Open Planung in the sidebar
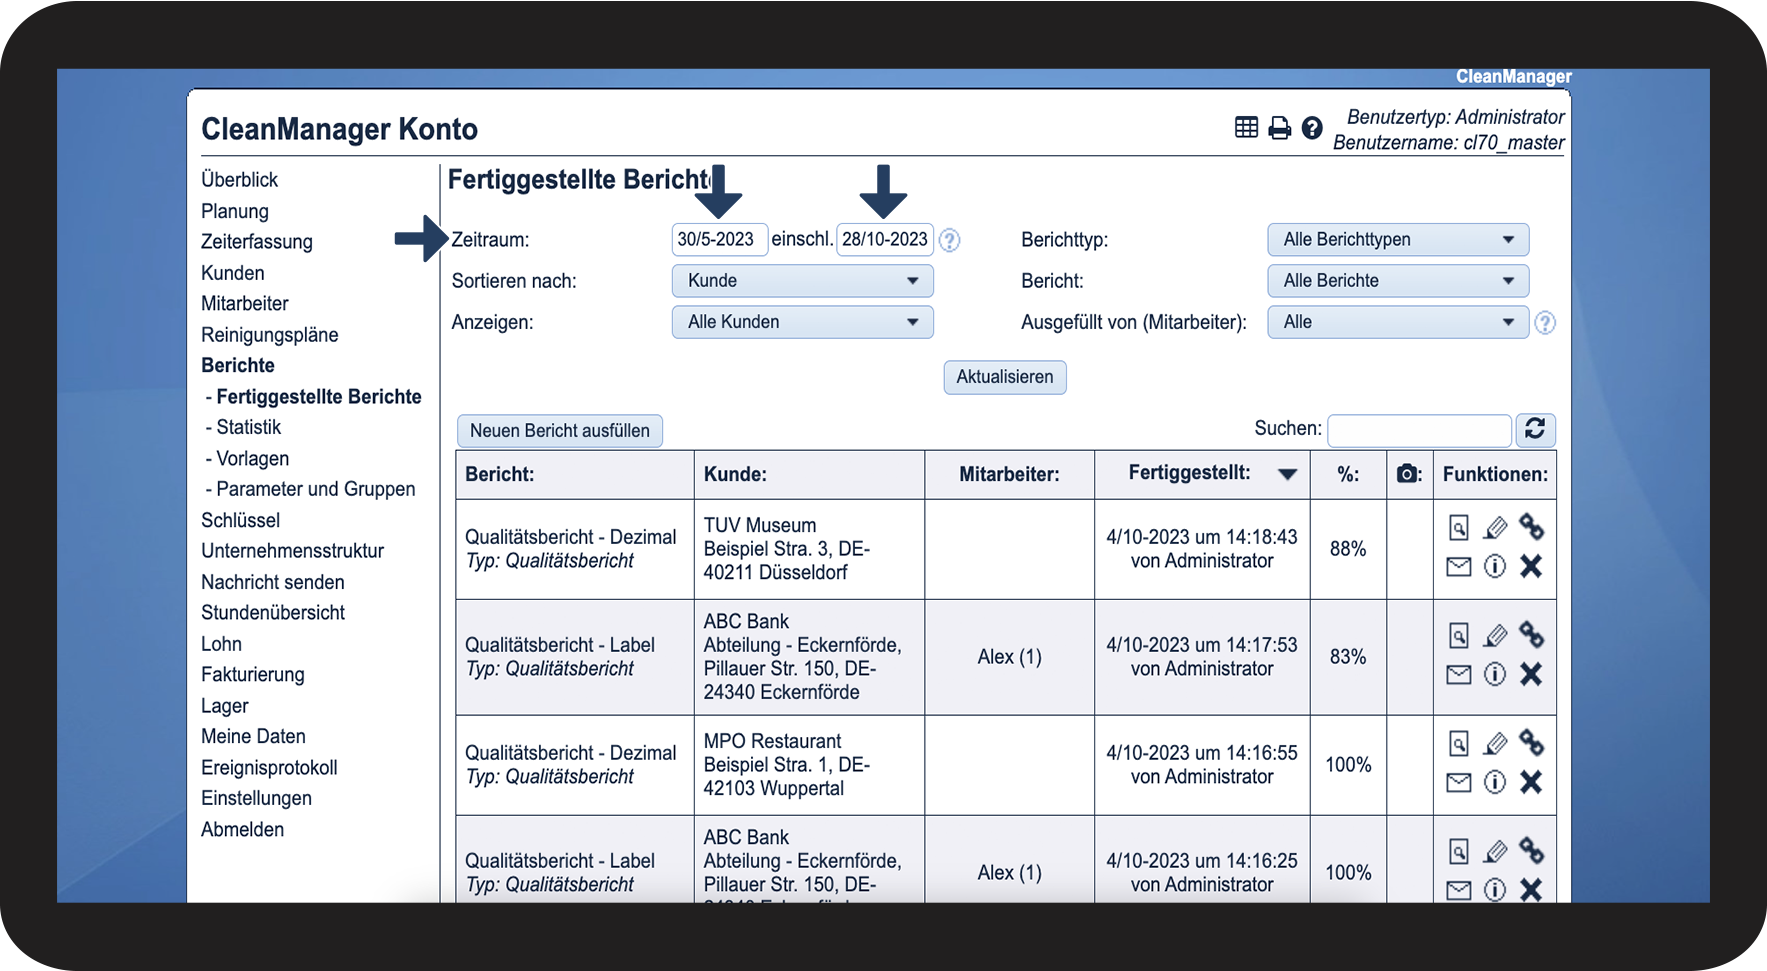This screenshot has height=971, width=1767. click(x=235, y=211)
